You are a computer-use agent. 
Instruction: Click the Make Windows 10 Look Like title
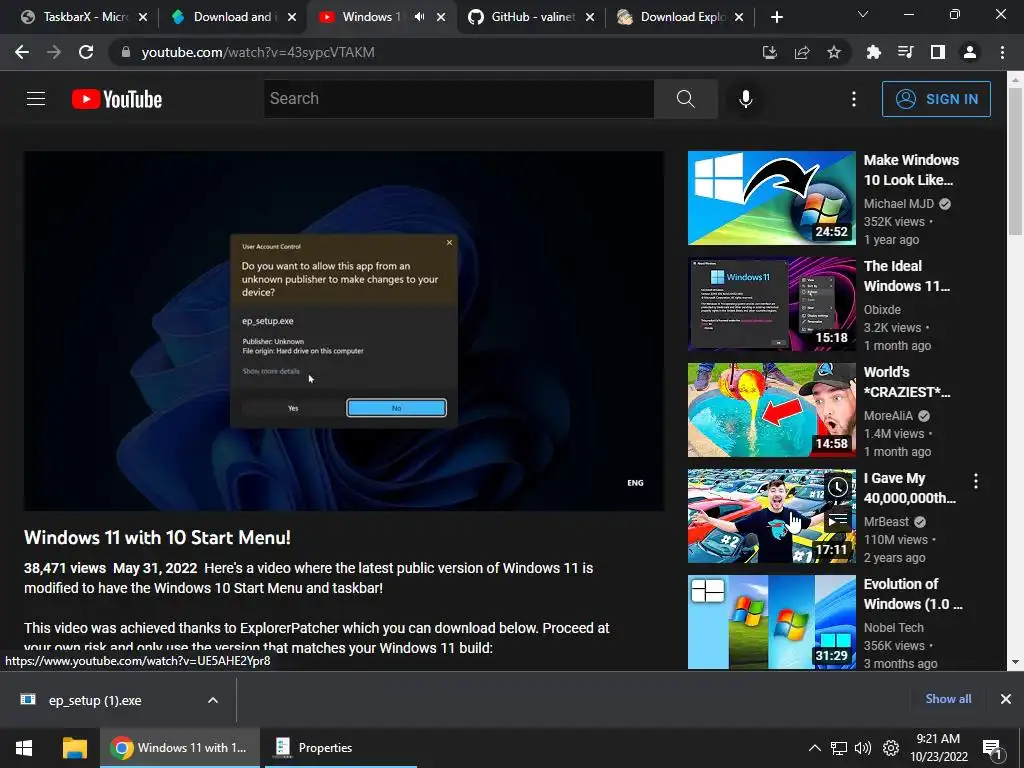click(x=911, y=170)
